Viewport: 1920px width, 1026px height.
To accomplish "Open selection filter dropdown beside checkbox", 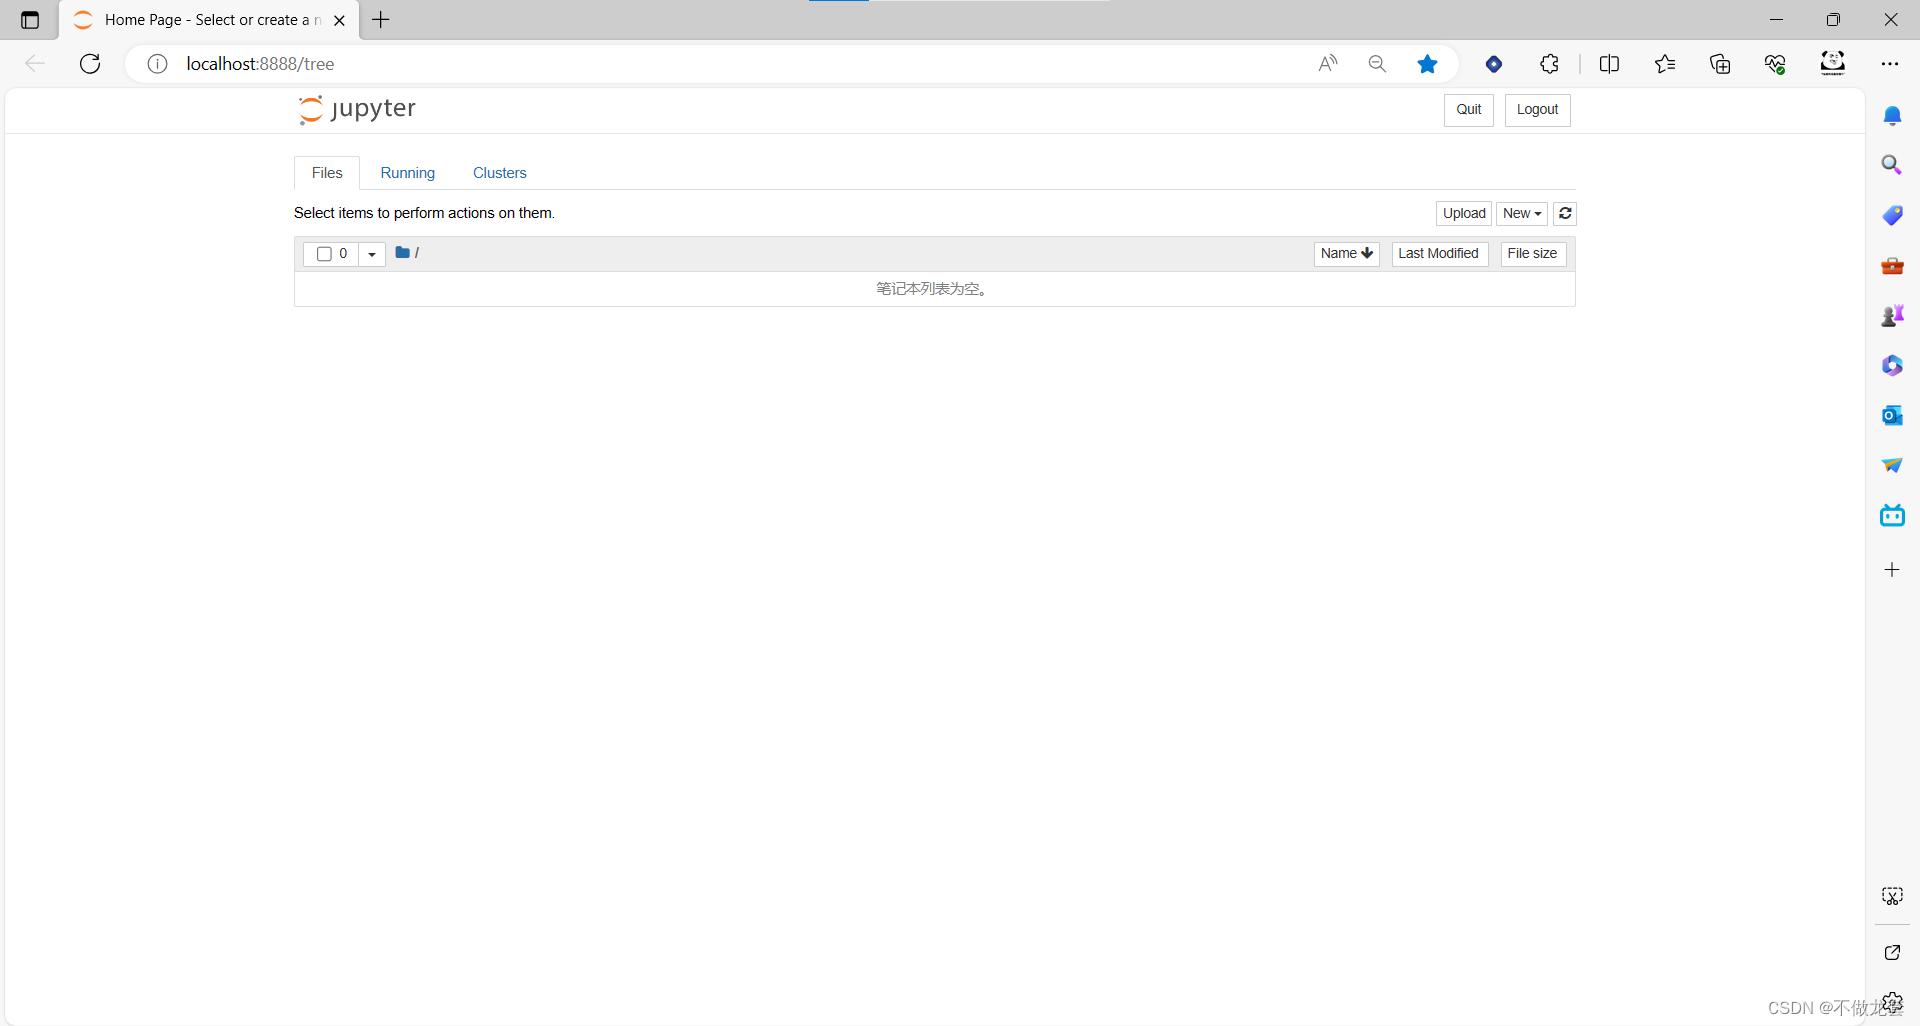I will pyautogui.click(x=371, y=254).
